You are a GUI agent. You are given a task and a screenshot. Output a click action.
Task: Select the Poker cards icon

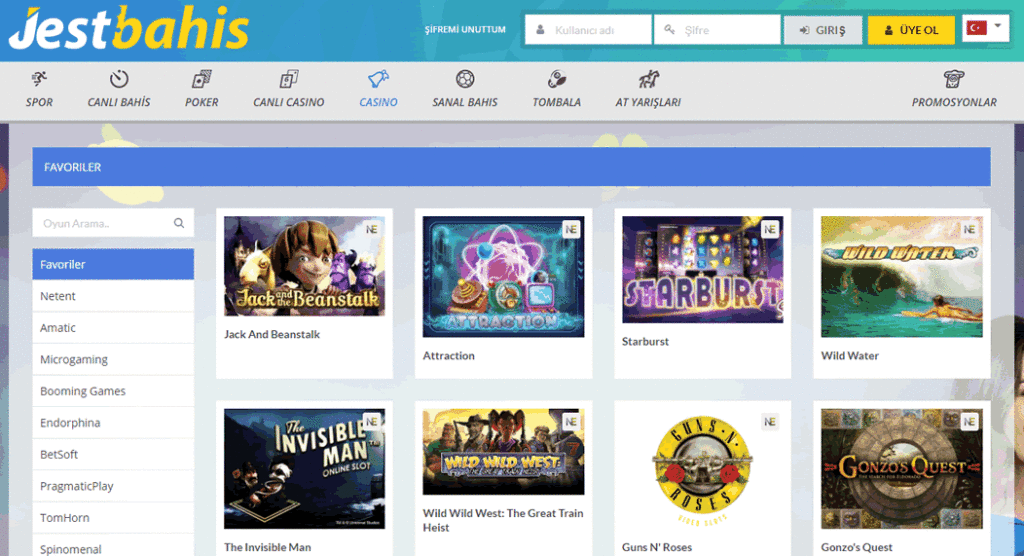coord(201,79)
